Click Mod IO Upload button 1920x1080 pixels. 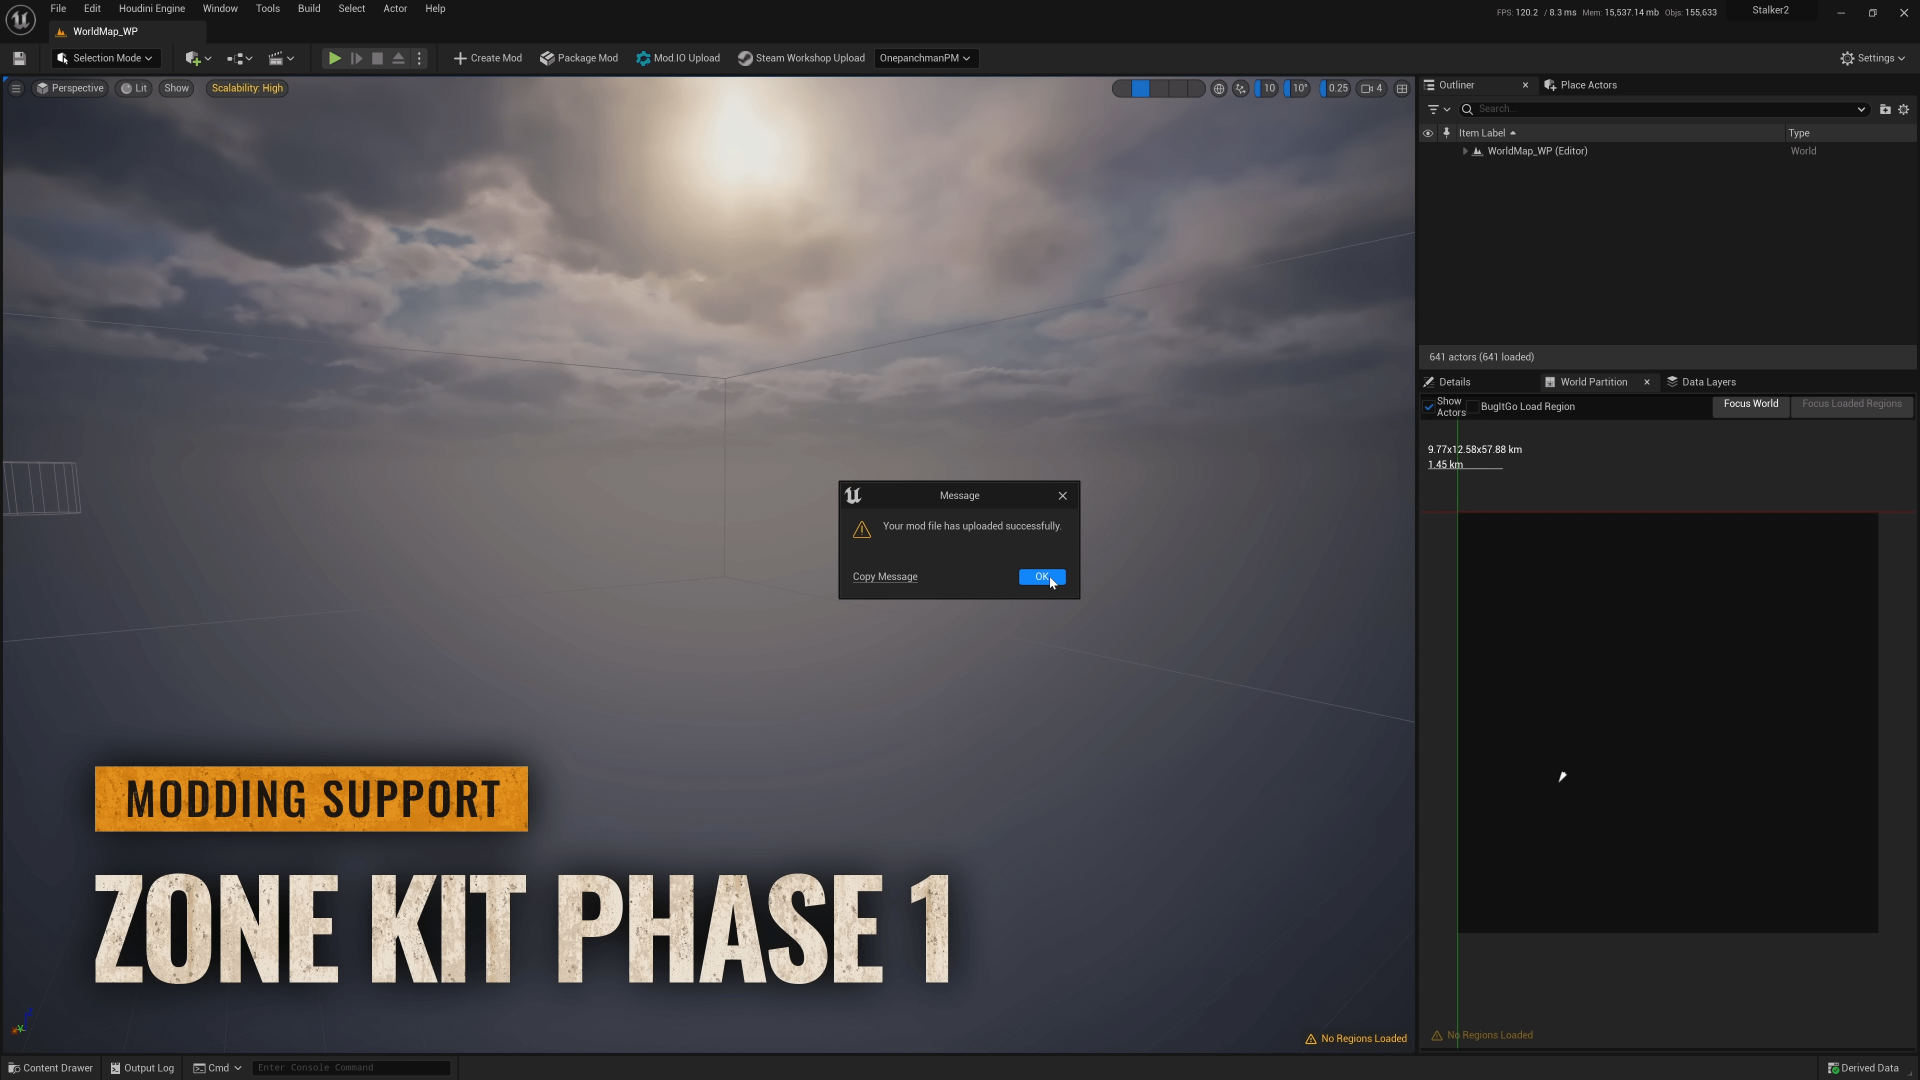tap(678, 58)
